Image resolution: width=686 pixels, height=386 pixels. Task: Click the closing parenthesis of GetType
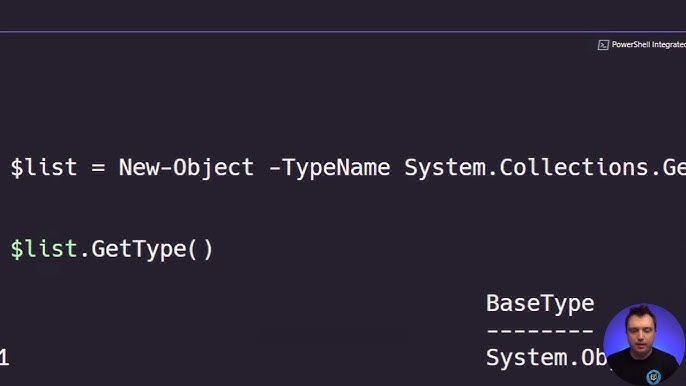(x=208, y=250)
